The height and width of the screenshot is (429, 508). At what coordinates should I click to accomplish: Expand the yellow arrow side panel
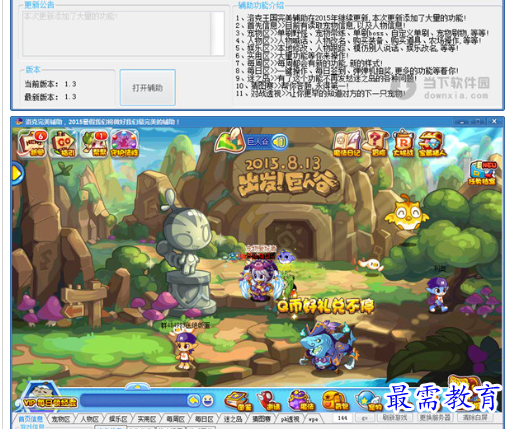(x=17, y=173)
